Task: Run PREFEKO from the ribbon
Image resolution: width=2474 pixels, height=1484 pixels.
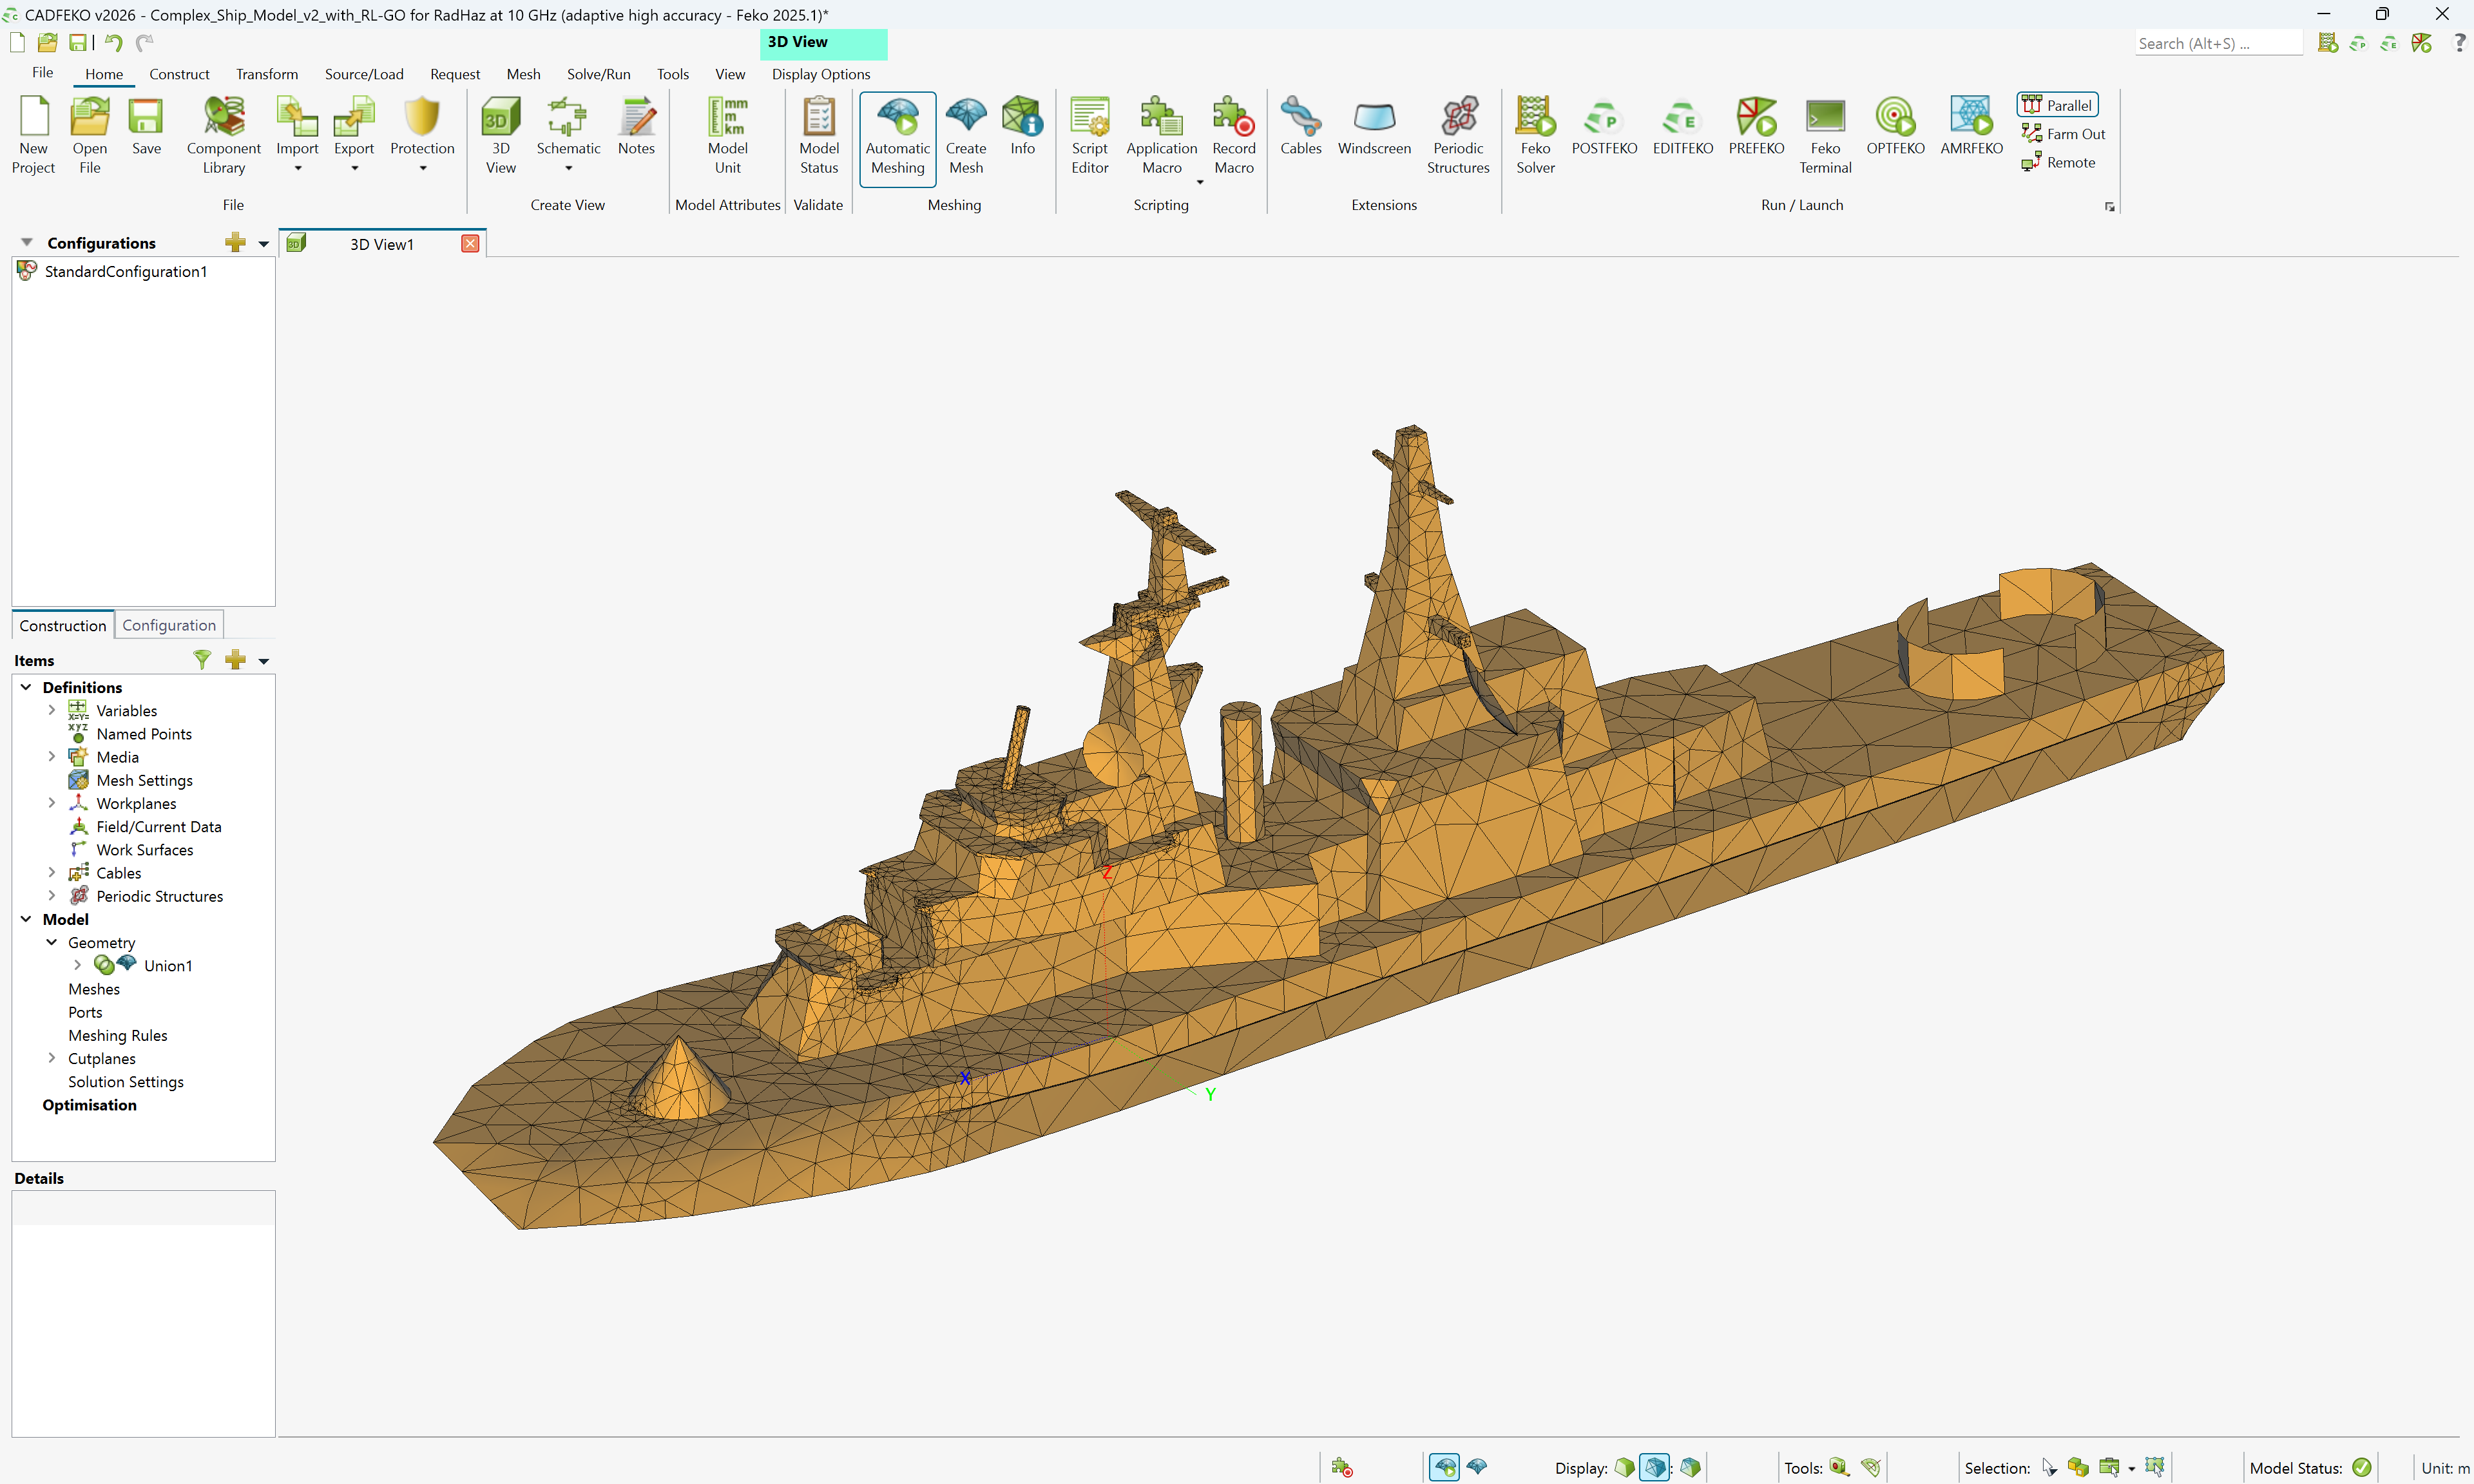Action: click(x=1756, y=127)
